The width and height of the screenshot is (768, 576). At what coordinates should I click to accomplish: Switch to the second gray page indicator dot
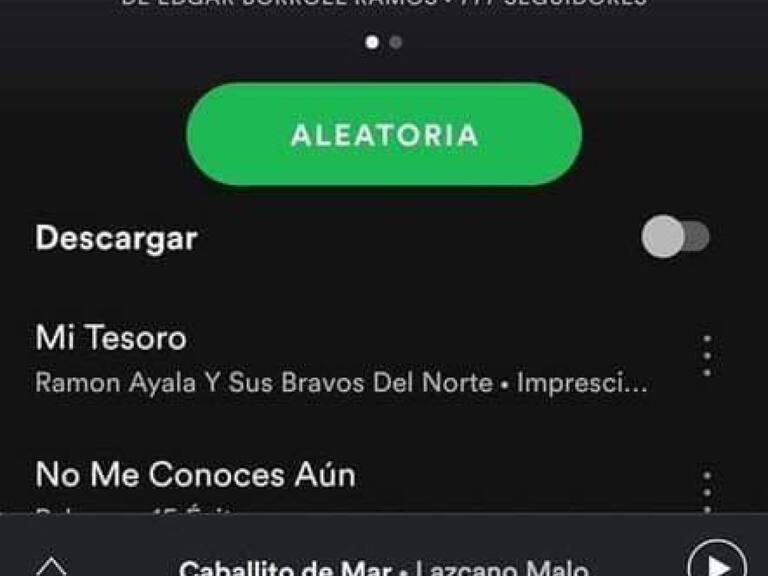coord(396,43)
